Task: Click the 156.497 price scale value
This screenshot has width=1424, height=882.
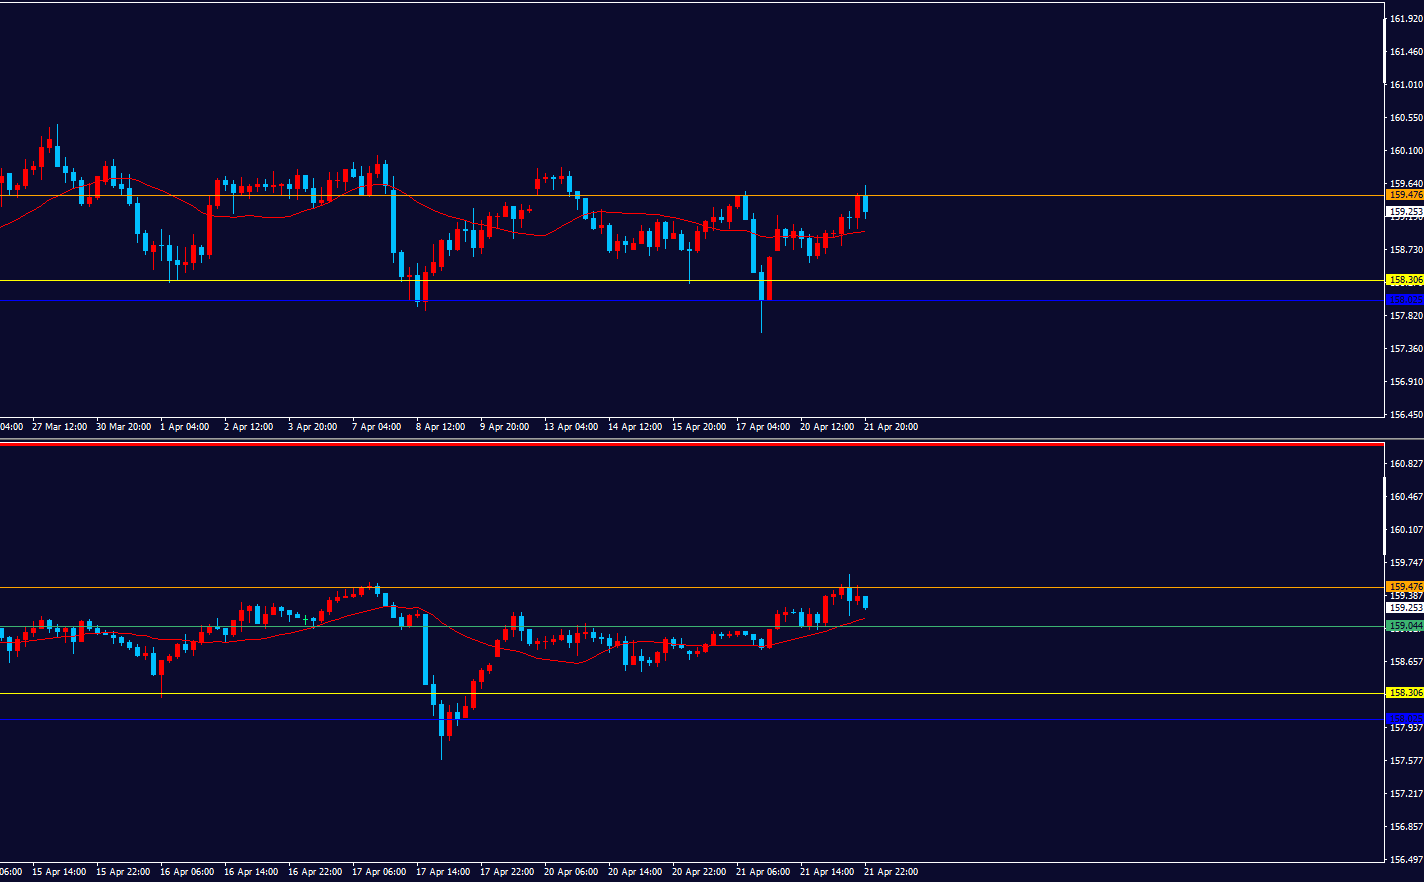Action: tap(1406, 860)
